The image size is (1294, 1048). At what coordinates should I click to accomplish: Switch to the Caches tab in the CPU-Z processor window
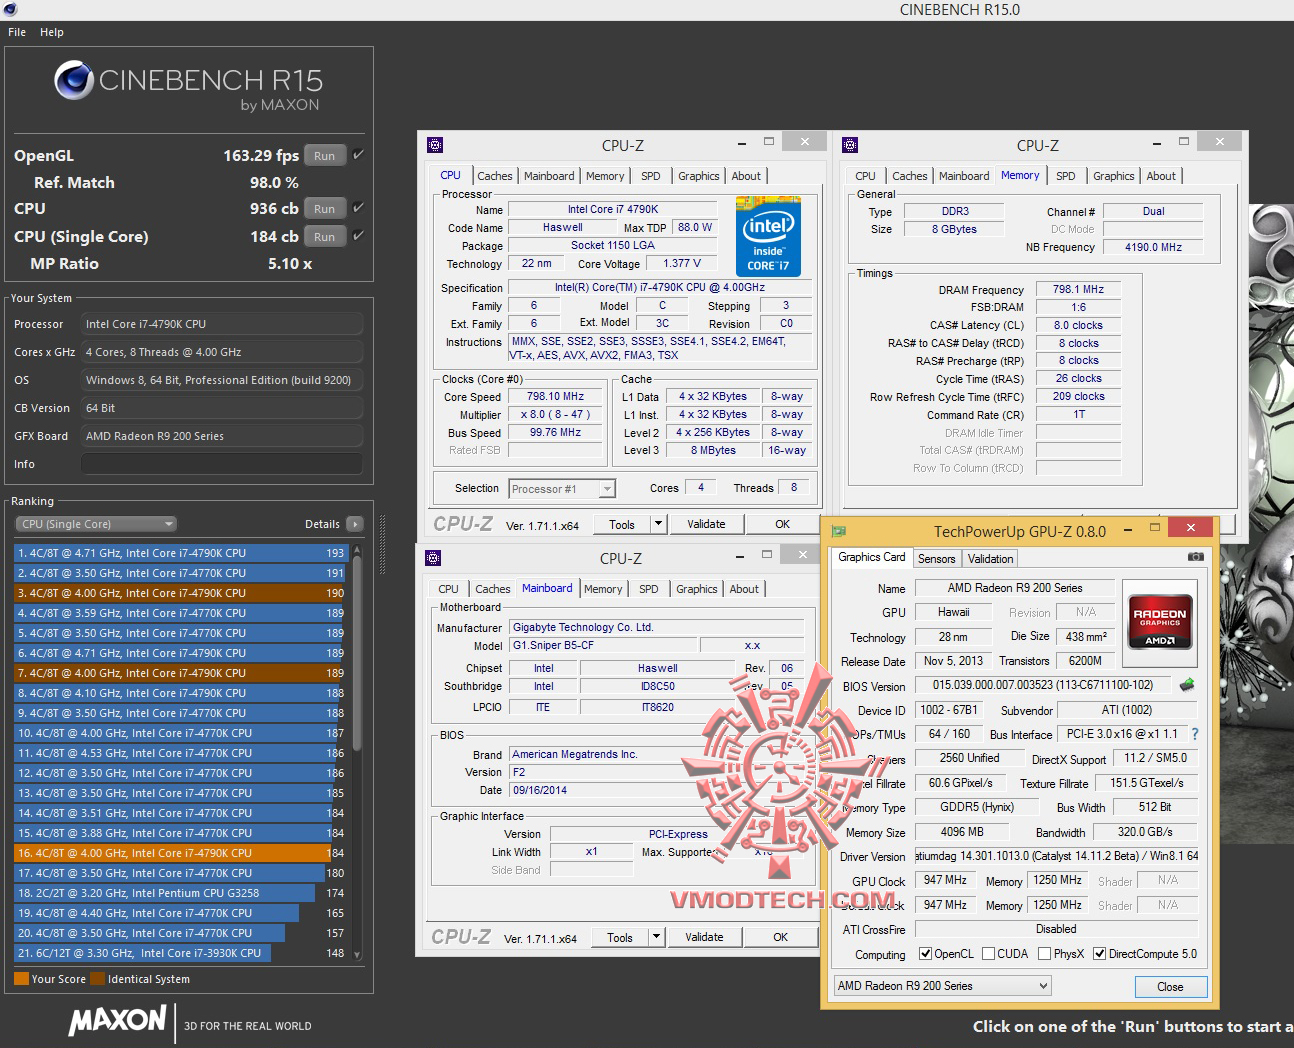(494, 176)
